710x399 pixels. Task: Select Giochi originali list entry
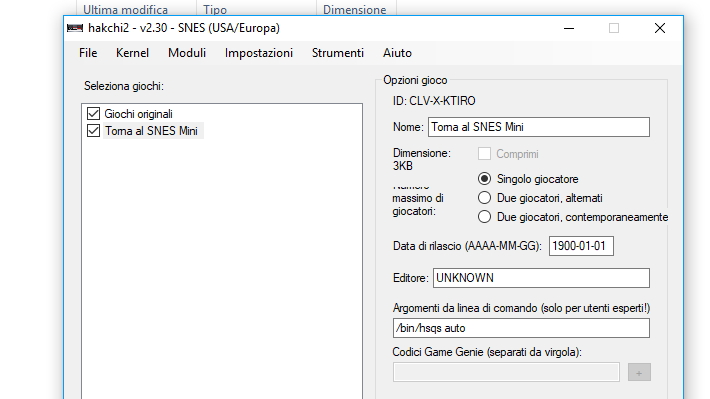(x=139, y=114)
